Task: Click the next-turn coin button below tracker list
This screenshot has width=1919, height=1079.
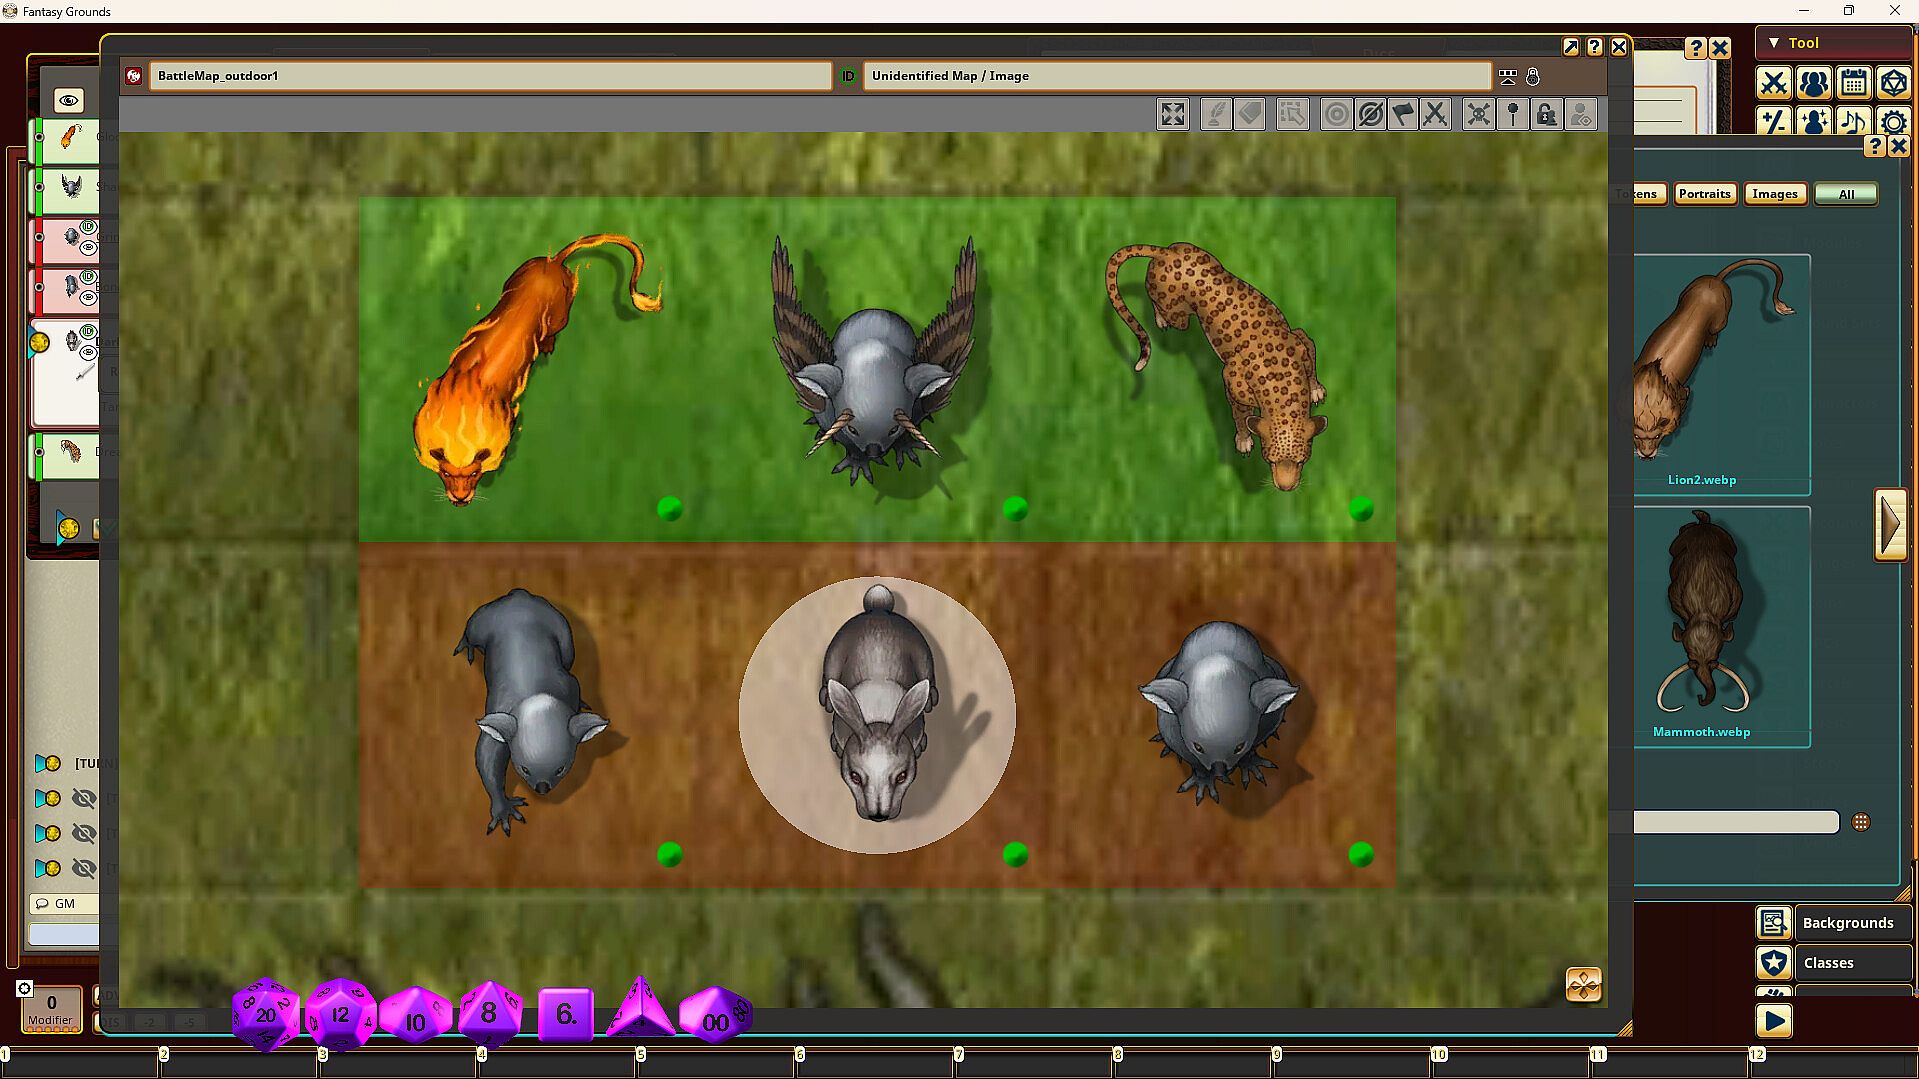Action: (x=67, y=527)
